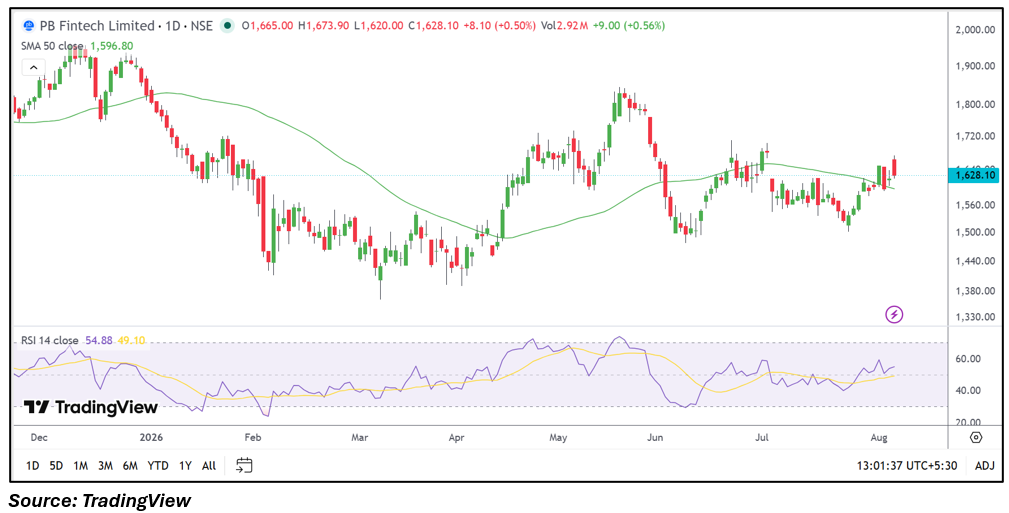Select the All time range
The width and height of the screenshot is (1009, 513).
208,465
